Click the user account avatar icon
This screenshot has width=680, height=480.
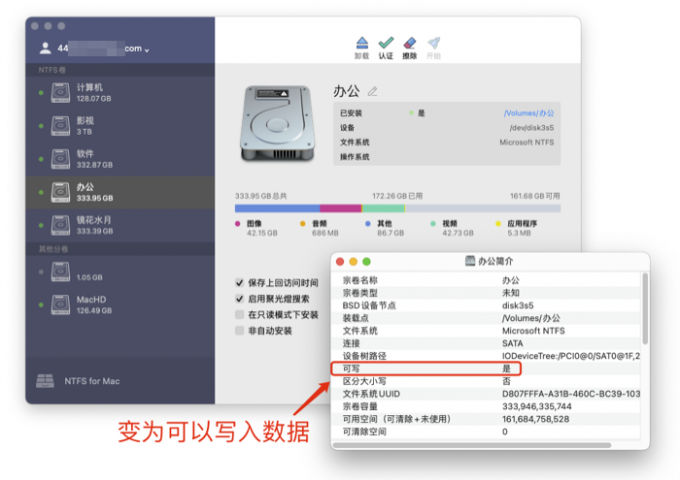point(45,48)
